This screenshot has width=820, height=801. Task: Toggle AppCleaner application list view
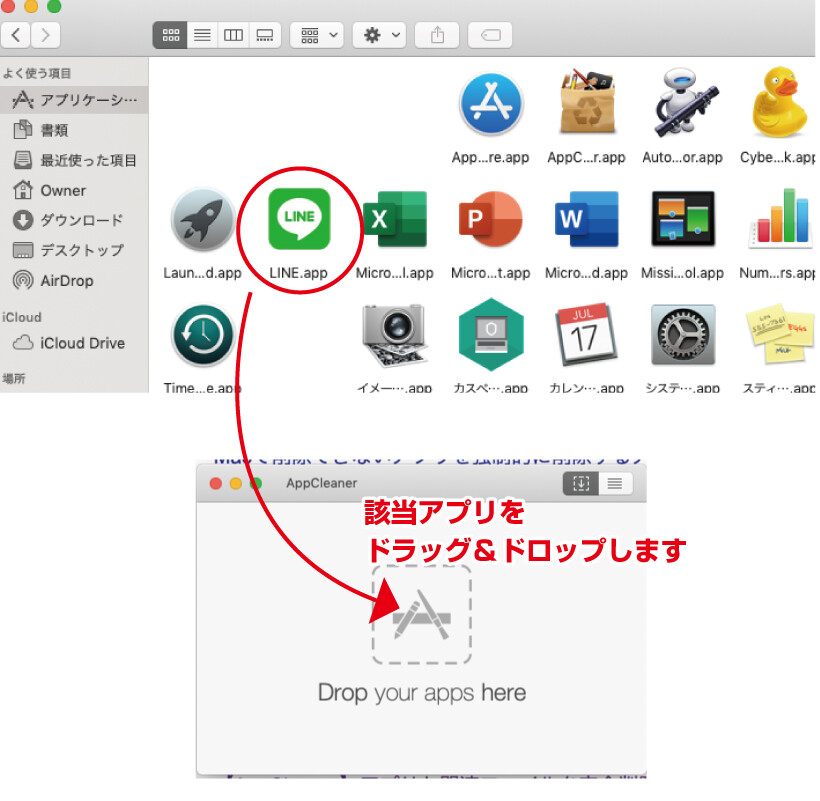pos(614,483)
